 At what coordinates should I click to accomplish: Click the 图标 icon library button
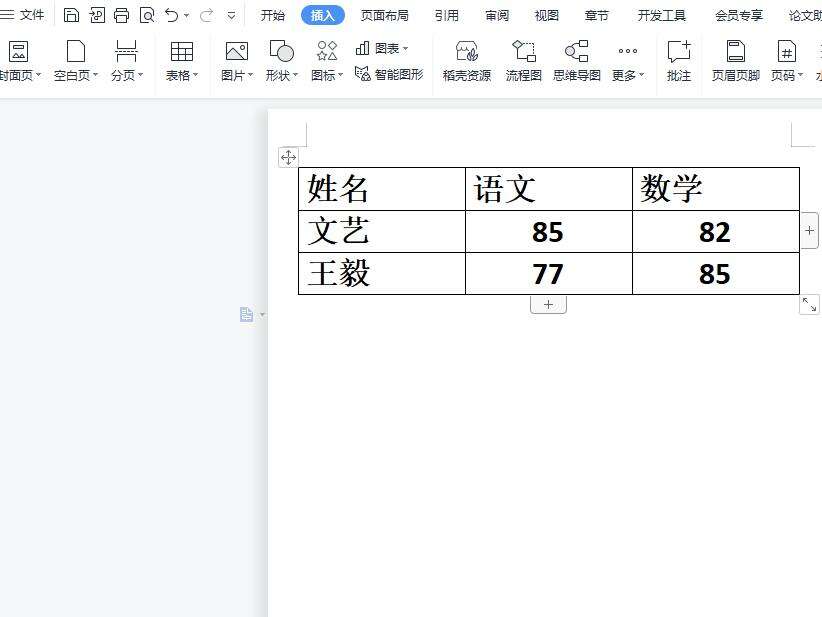pyautogui.click(x=327, y=51)
